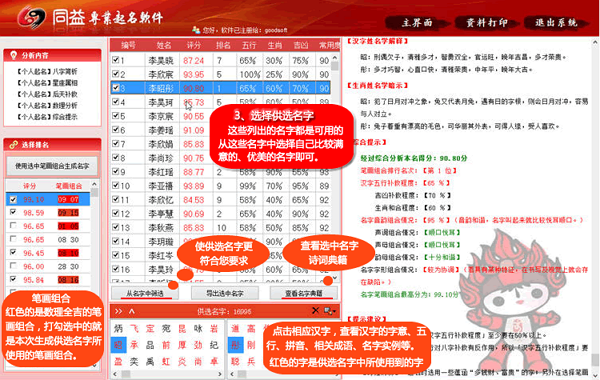Image resolution: width=600 pixels, height=380 pixels.
Task: Open the 八字简析 analysis item
Action: click(x=47, y=71)
